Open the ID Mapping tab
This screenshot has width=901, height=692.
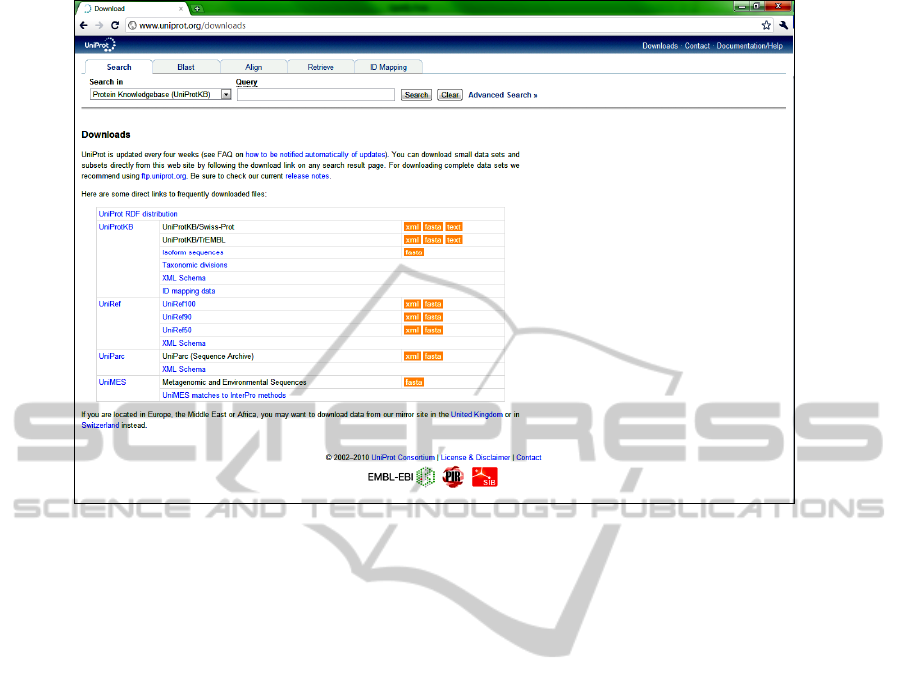[388, 67]
